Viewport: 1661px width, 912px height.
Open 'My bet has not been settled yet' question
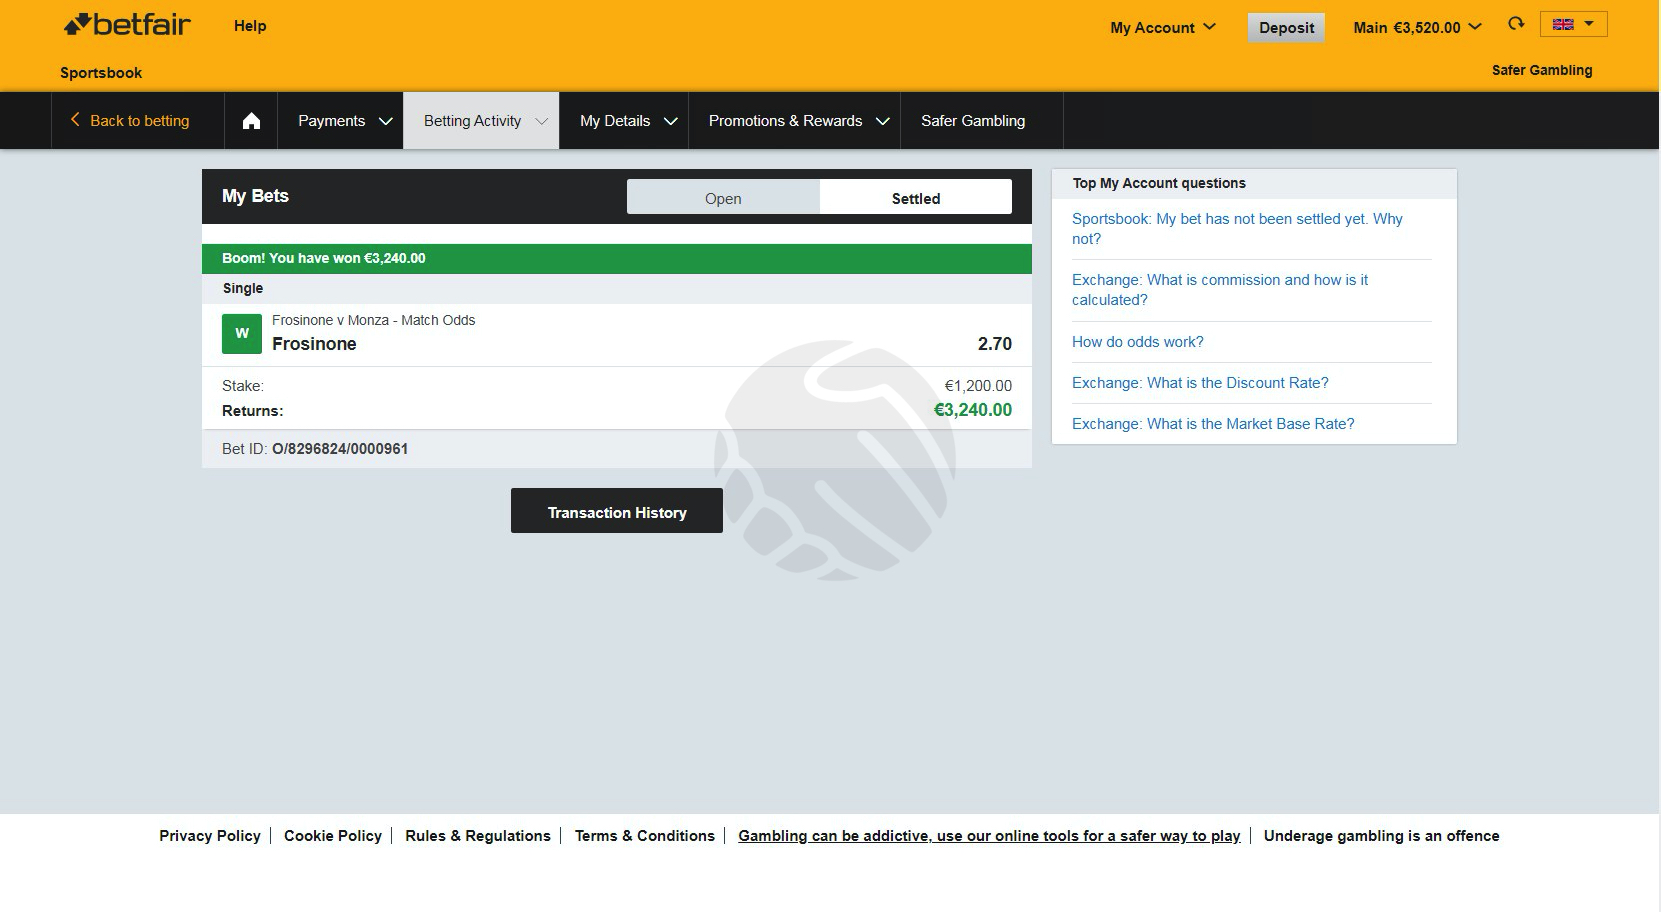point(1237,229)
